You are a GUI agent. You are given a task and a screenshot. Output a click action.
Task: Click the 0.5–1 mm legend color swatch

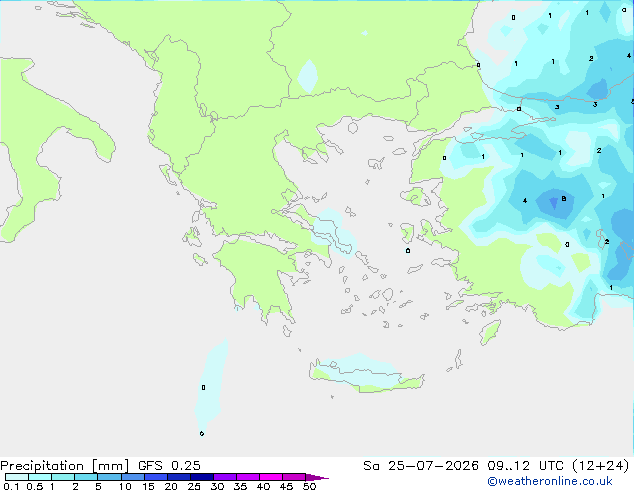tap(40, 477)
